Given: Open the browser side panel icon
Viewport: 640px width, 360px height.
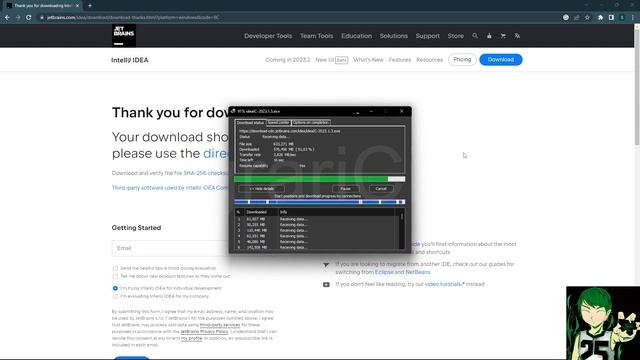Looking at the screenshot, I should 611,18.
